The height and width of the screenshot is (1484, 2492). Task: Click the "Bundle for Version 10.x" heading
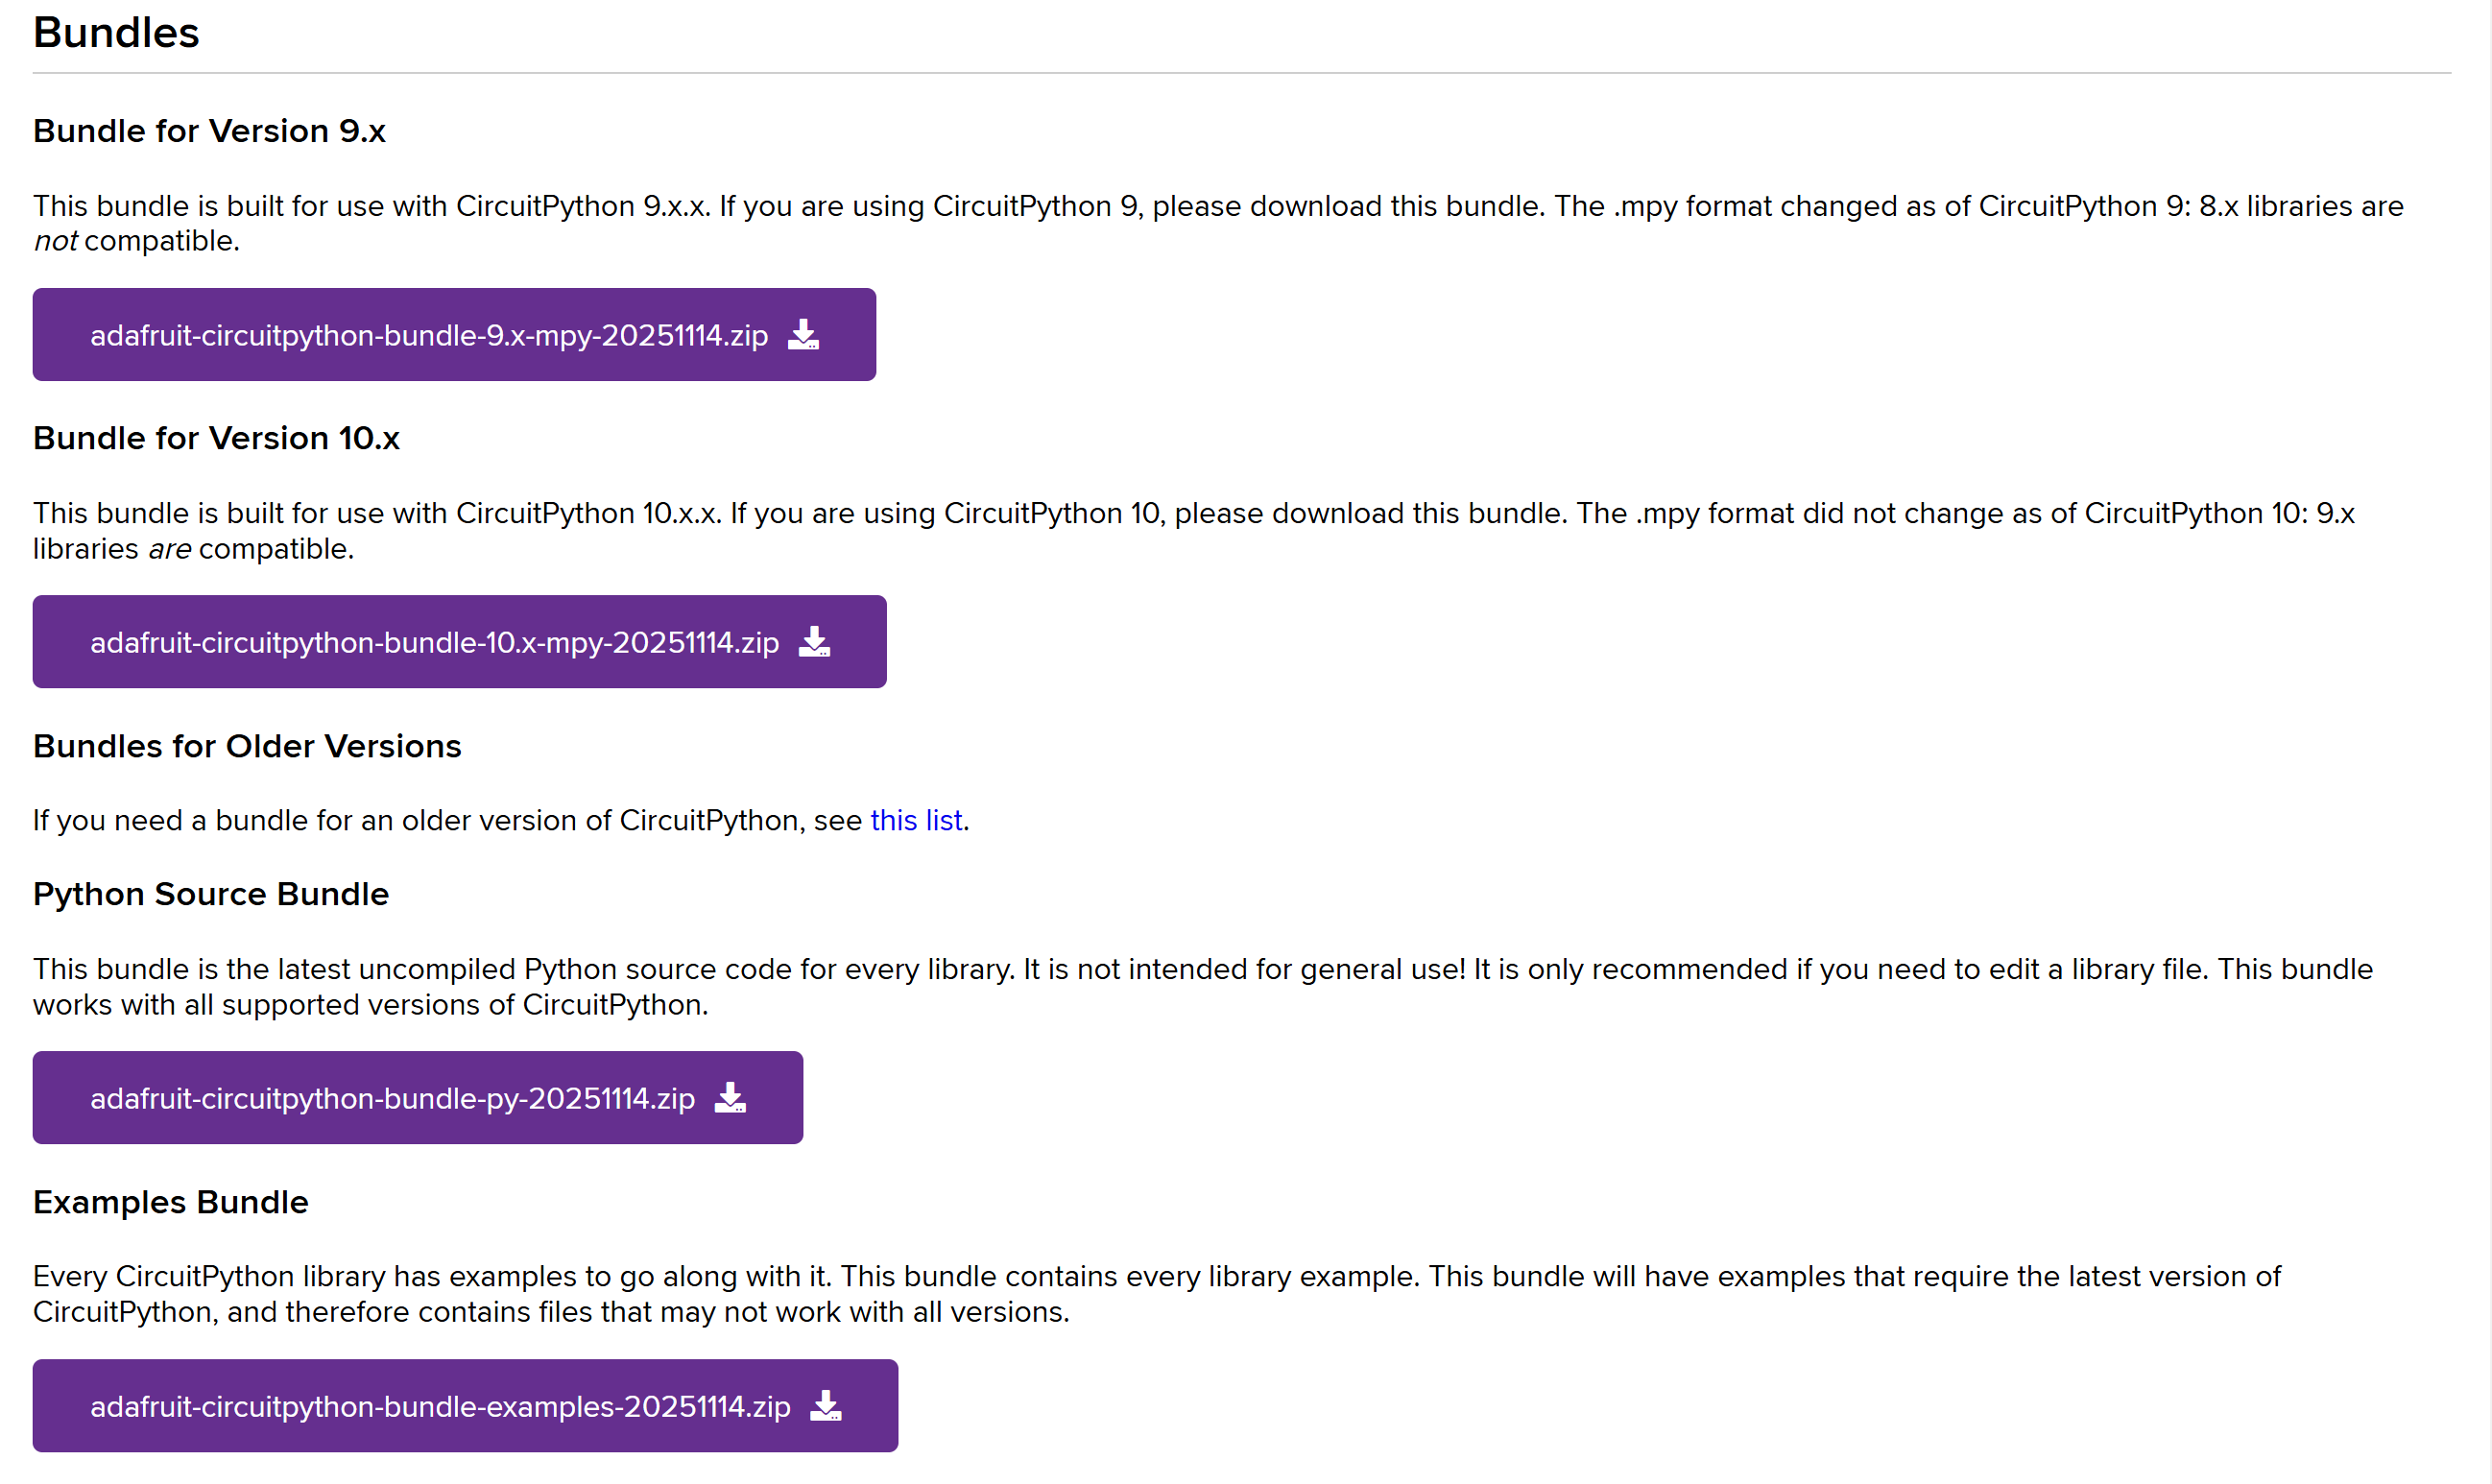[216, 438]
